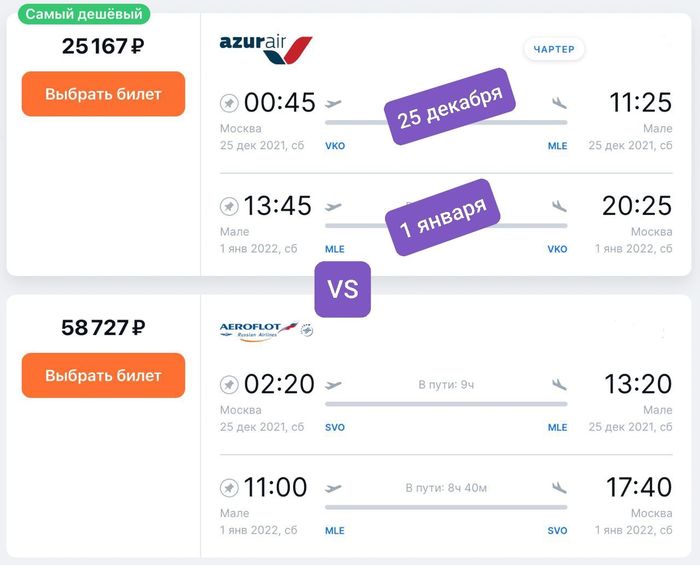This screenshot has height=565, width=700.
Task: Select the ticket for 25 167 ₽
Action: click(x=103, y=94)
